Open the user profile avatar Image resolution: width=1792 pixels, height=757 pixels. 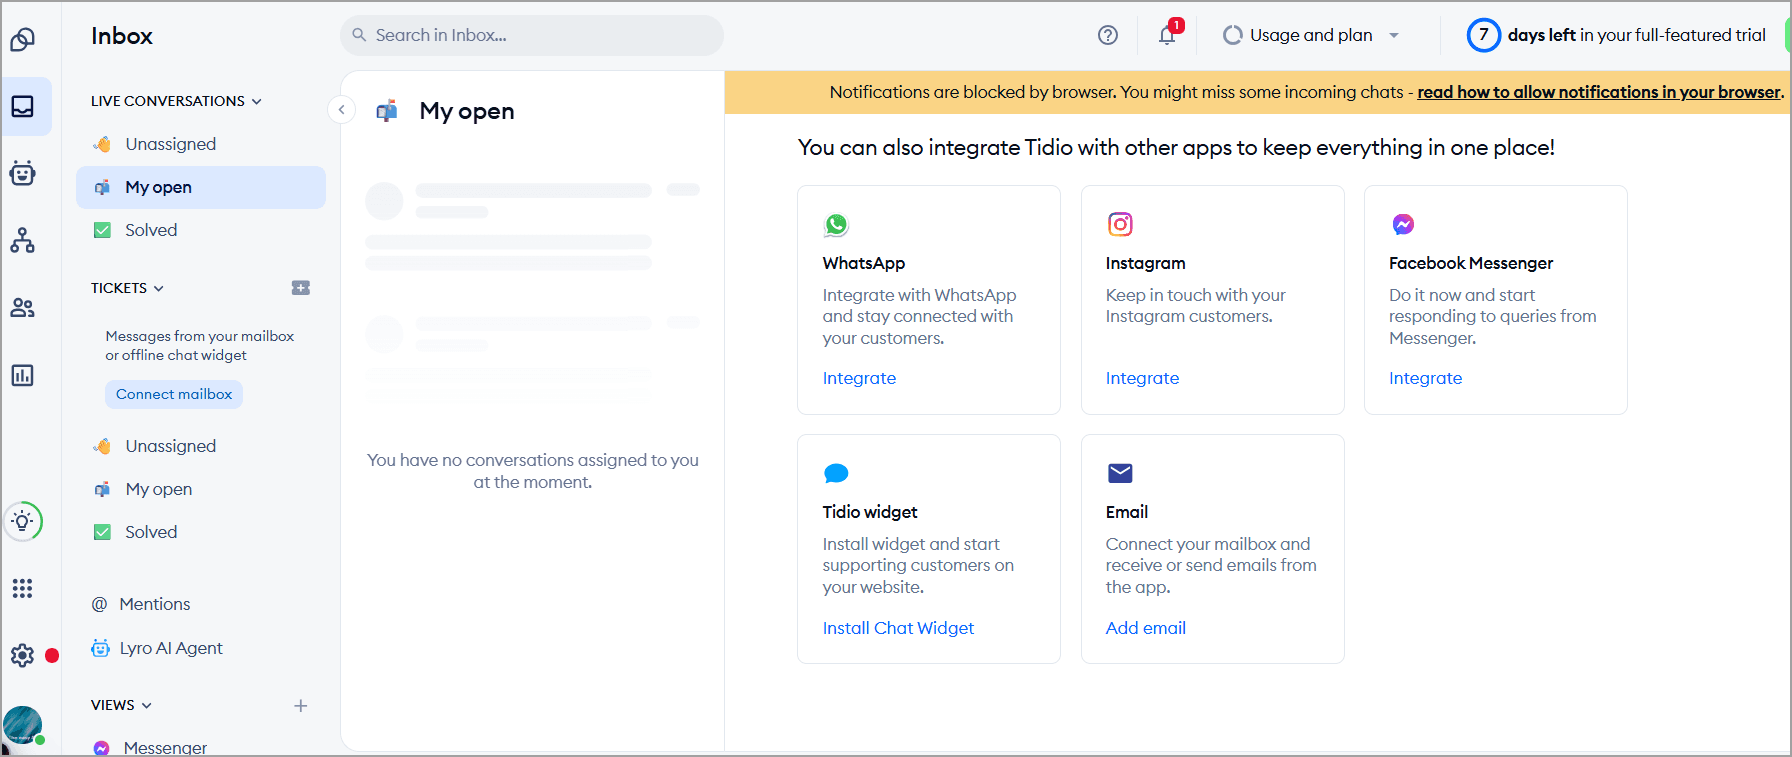(23, 725)
